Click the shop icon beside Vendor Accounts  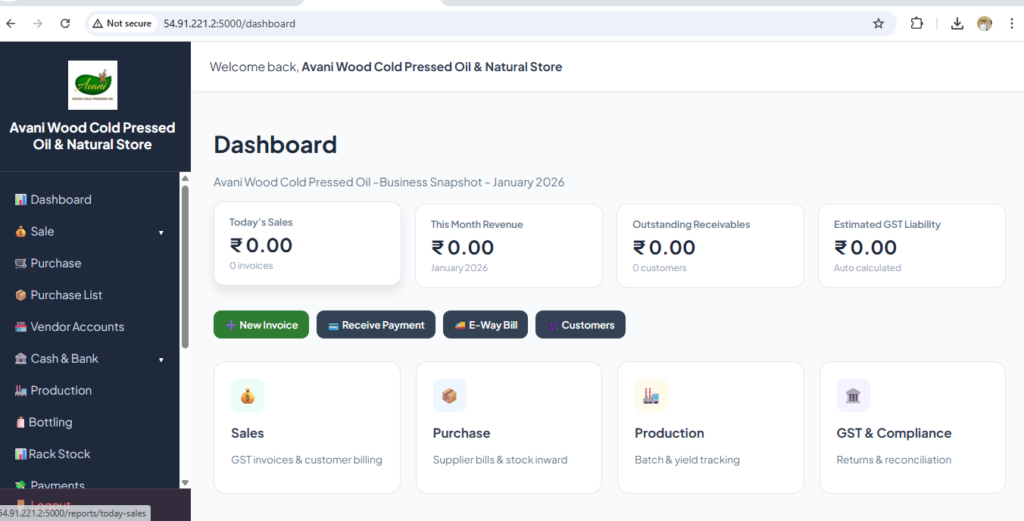pyautogui.click(x=21, y=327)
